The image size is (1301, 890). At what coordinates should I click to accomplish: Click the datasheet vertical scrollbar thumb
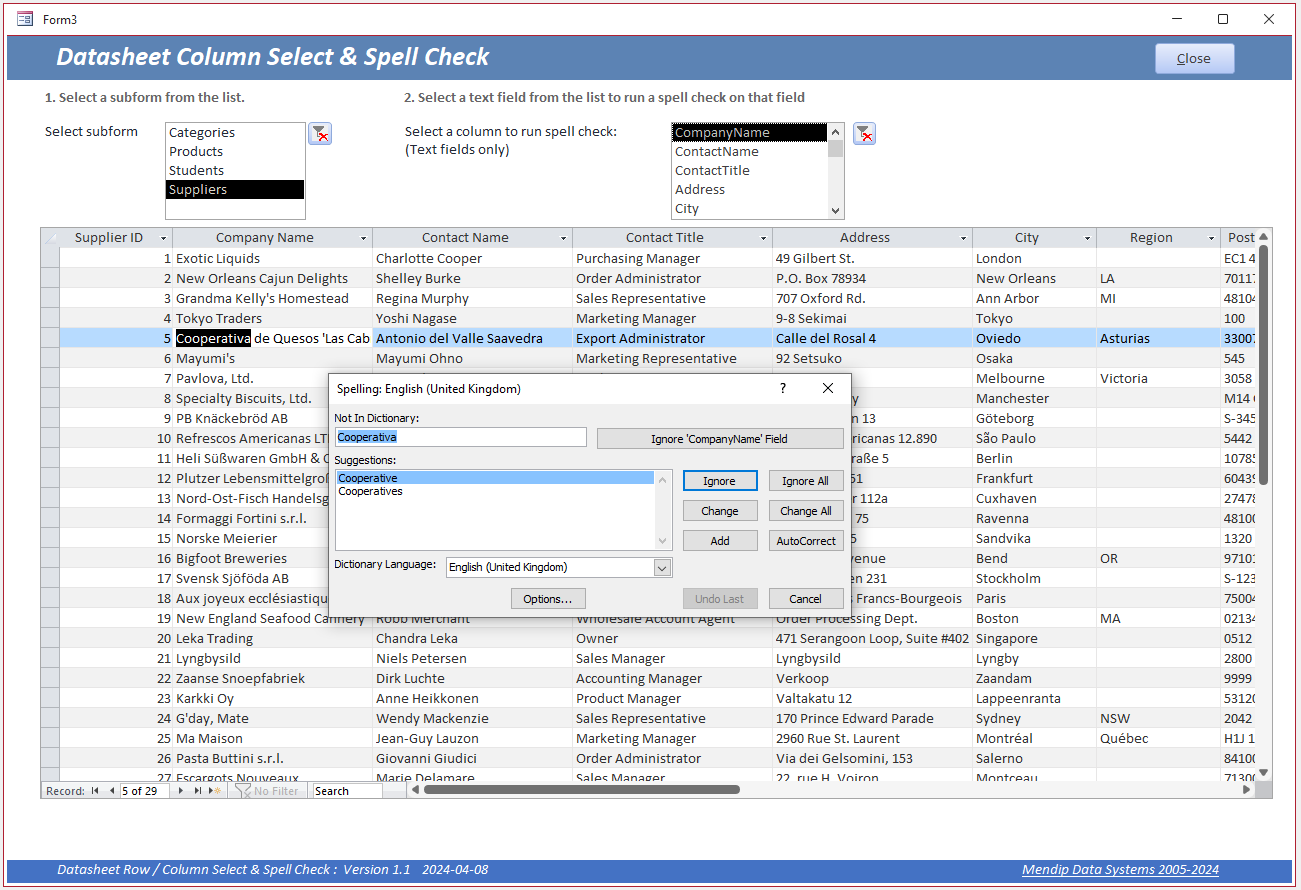1263,364
